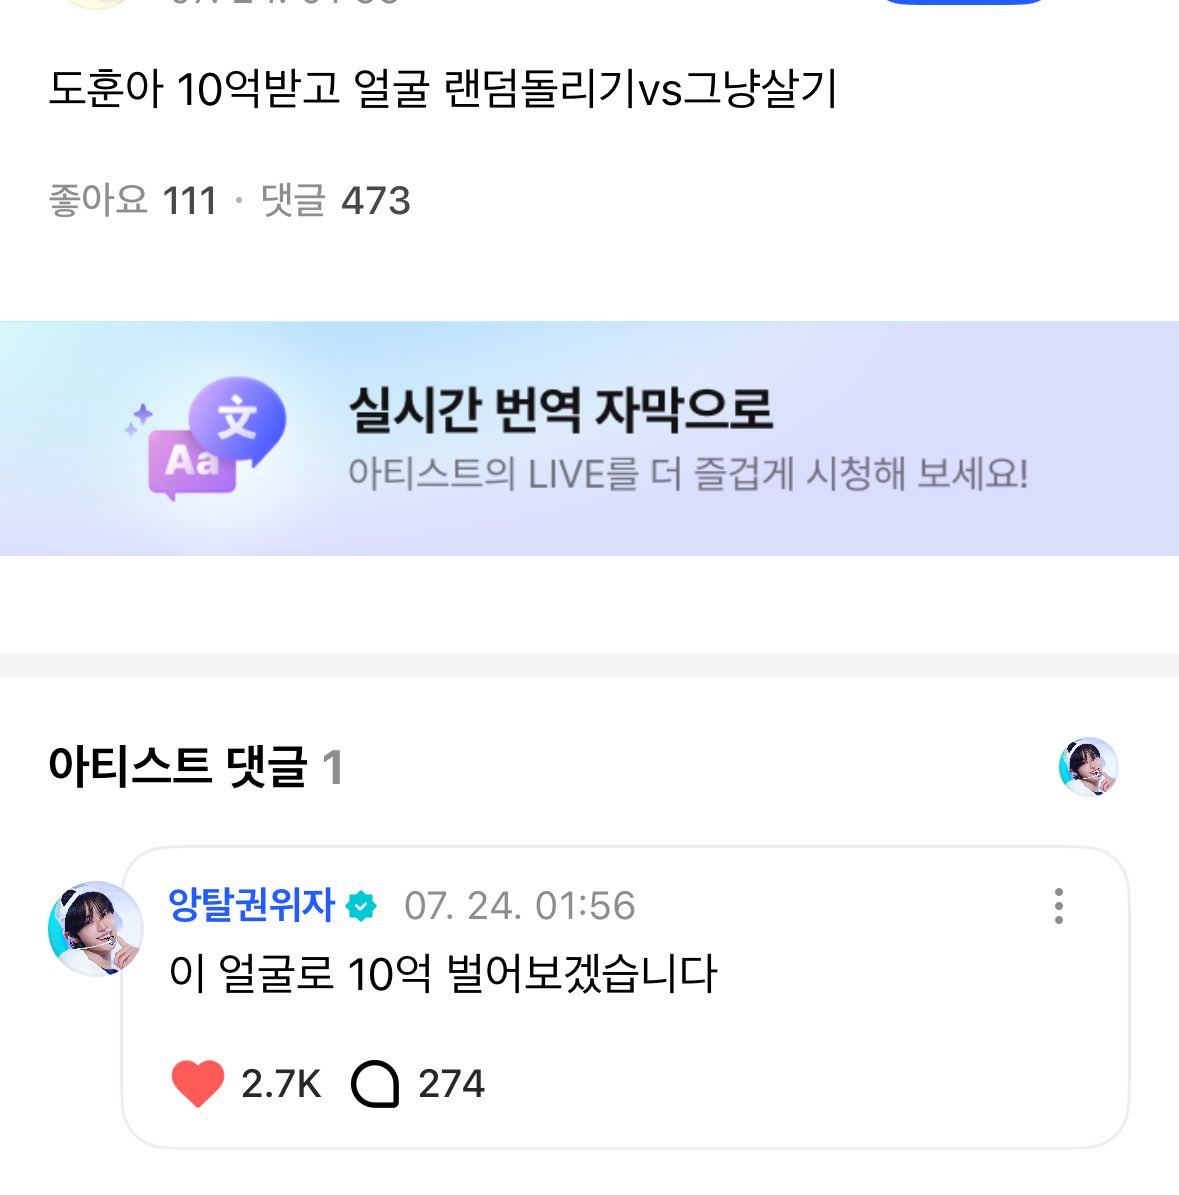The width and height of the screenshot is (1179, 1195).
Task: Open three-dot more options on comment
Action: (1058, 906)
